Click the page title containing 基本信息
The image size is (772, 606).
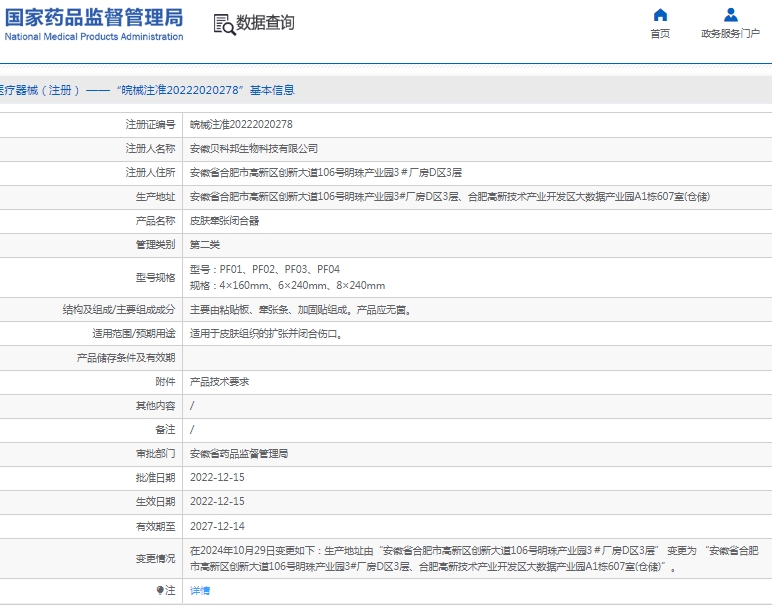pyautogui.click(x=147, y=90)
